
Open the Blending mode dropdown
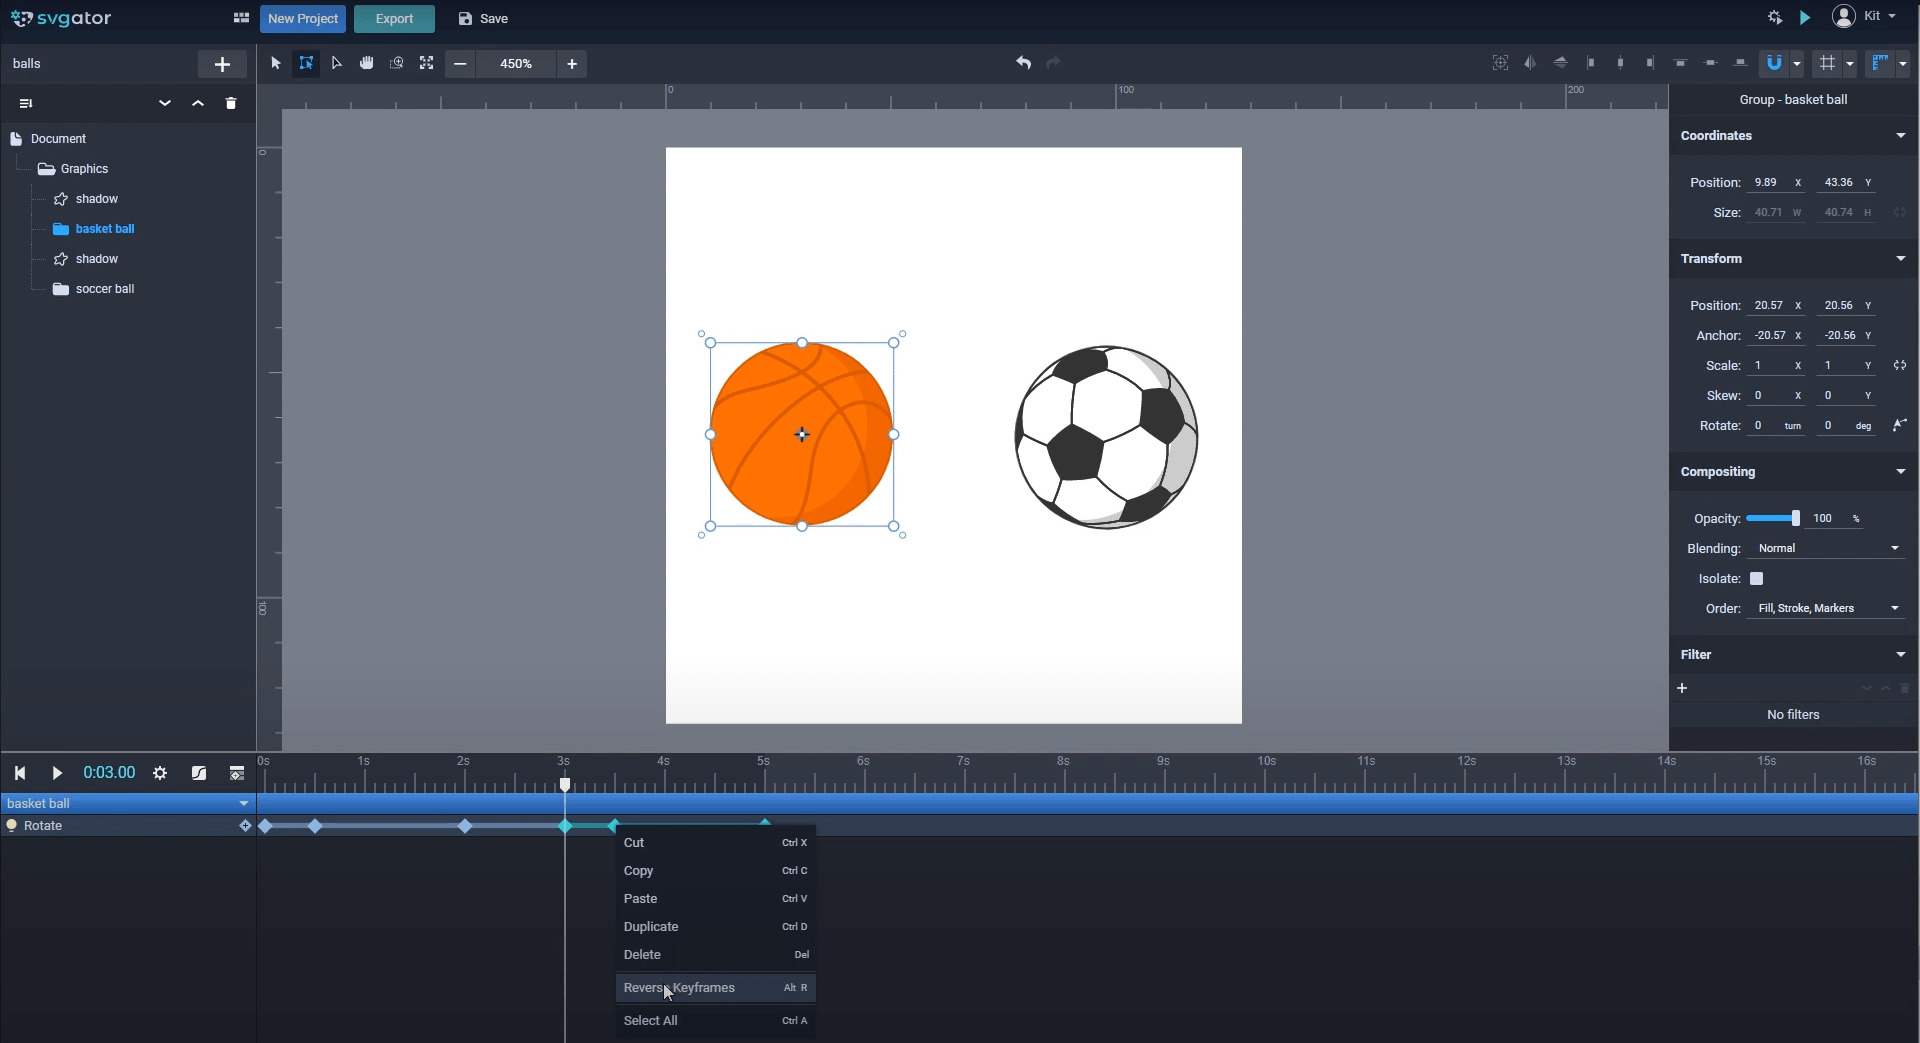[1828, 549]
